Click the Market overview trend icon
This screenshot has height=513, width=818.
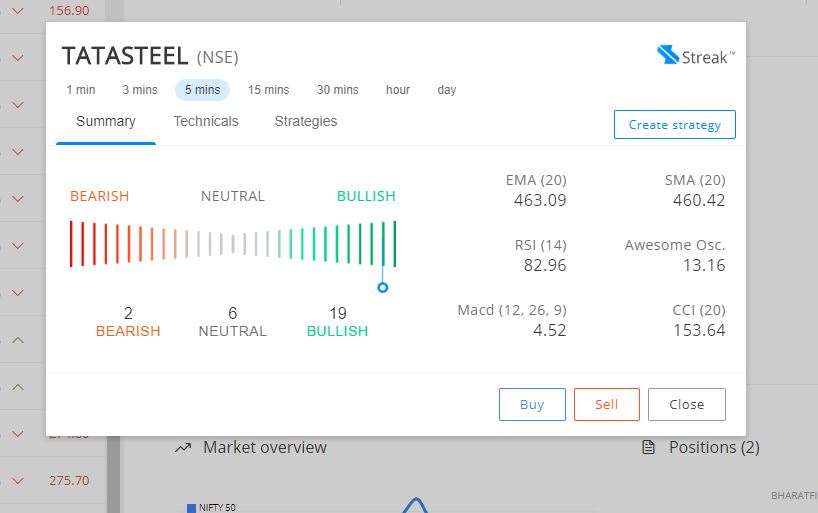[183, 448]
